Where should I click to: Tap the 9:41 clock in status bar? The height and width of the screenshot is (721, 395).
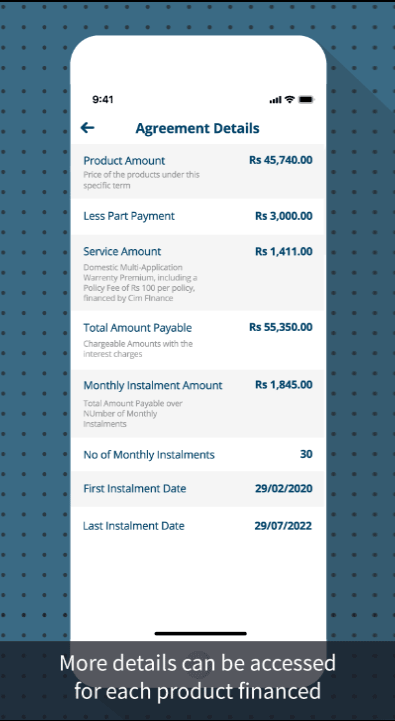103,99
